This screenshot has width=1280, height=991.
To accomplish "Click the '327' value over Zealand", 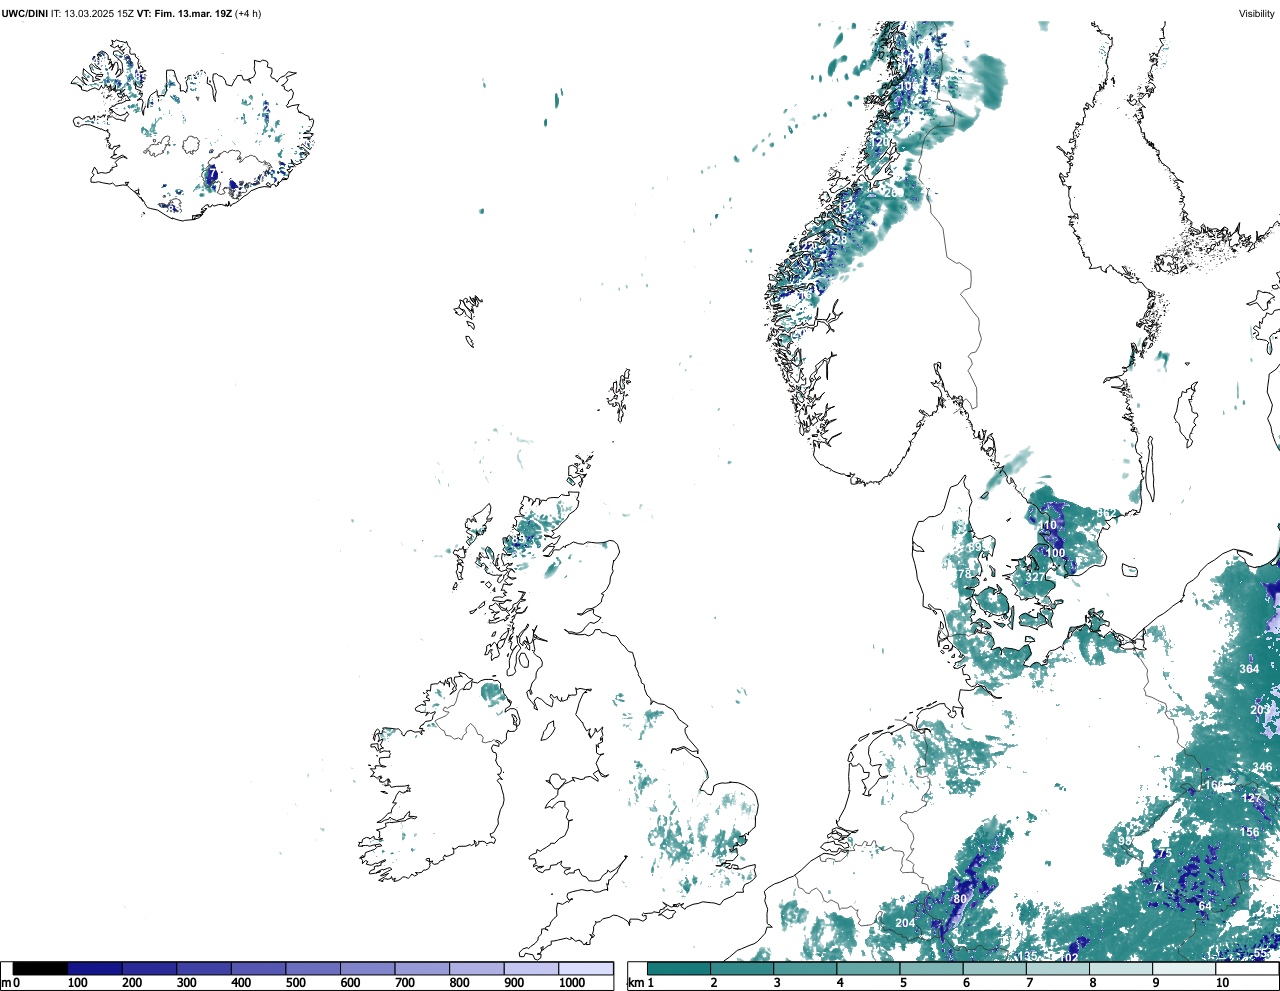I will tap(1035, 577).
